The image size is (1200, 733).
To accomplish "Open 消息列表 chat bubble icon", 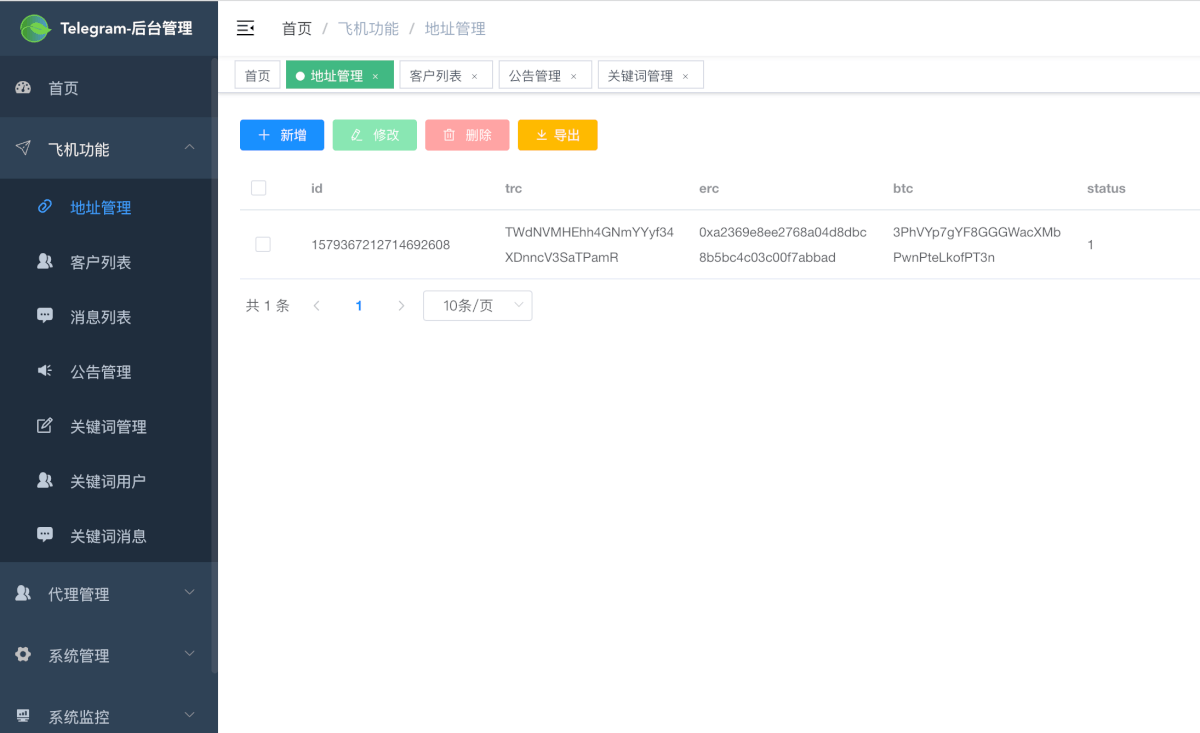I will click(44, 316).
